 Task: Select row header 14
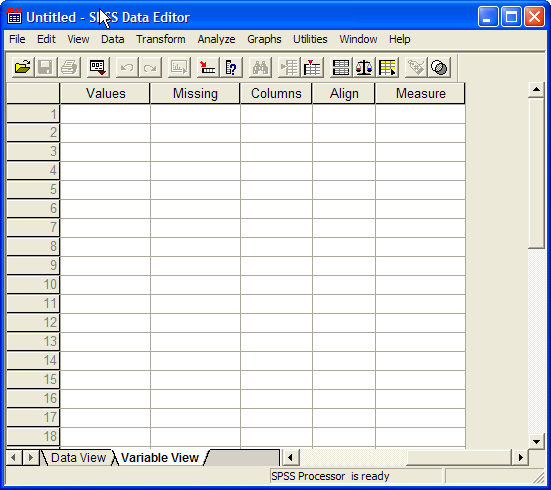(33, 360)
